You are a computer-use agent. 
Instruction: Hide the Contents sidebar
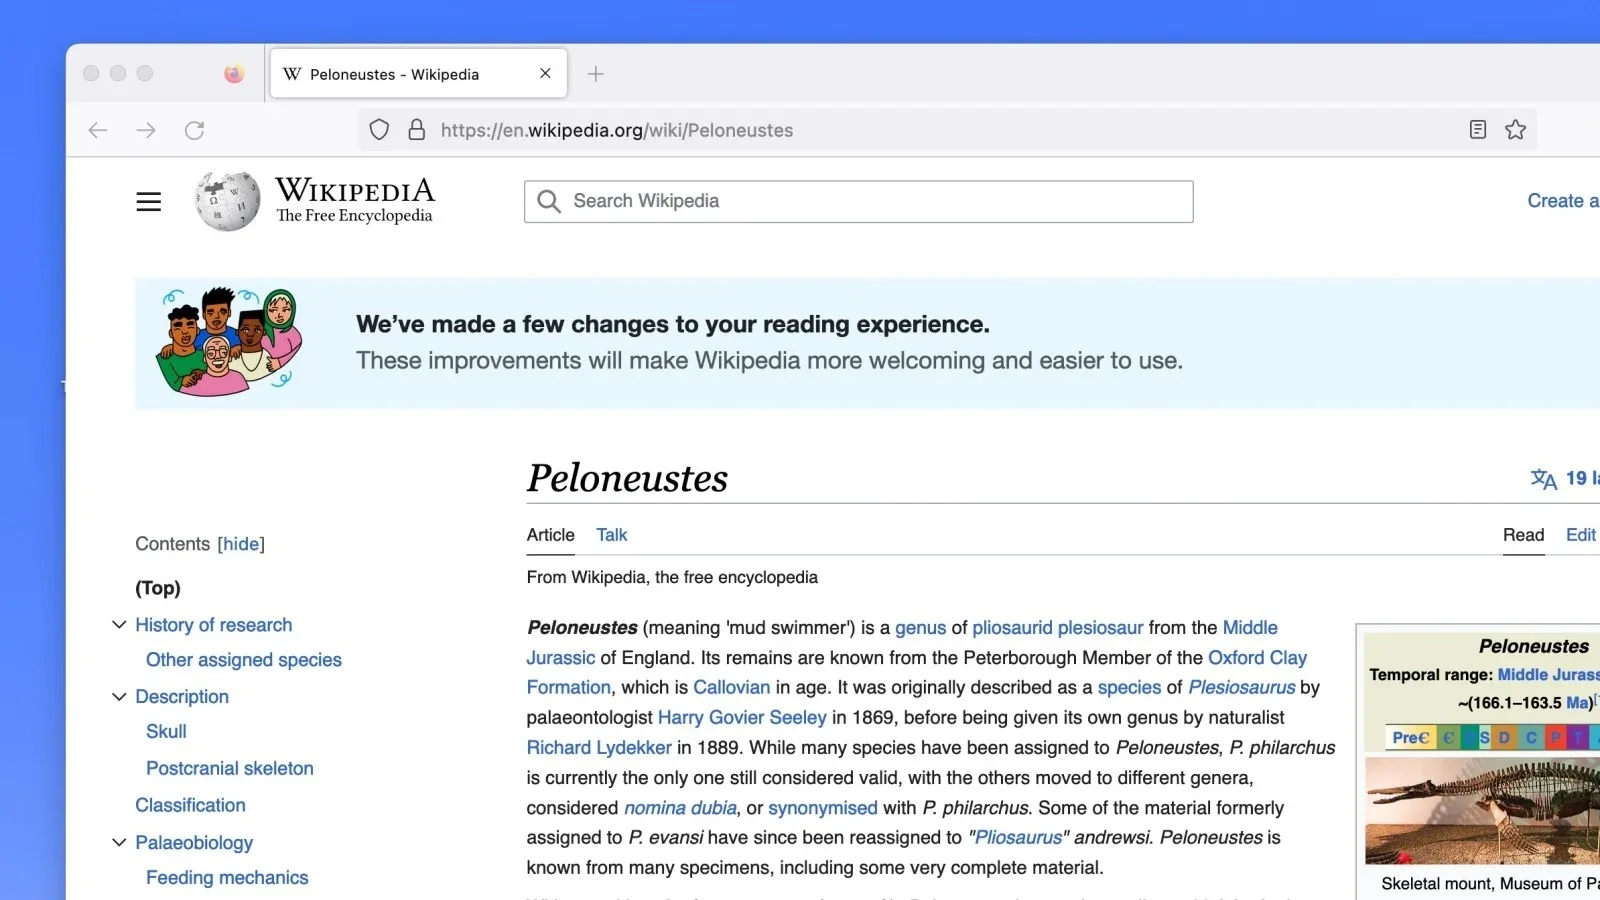pos(241,544)
